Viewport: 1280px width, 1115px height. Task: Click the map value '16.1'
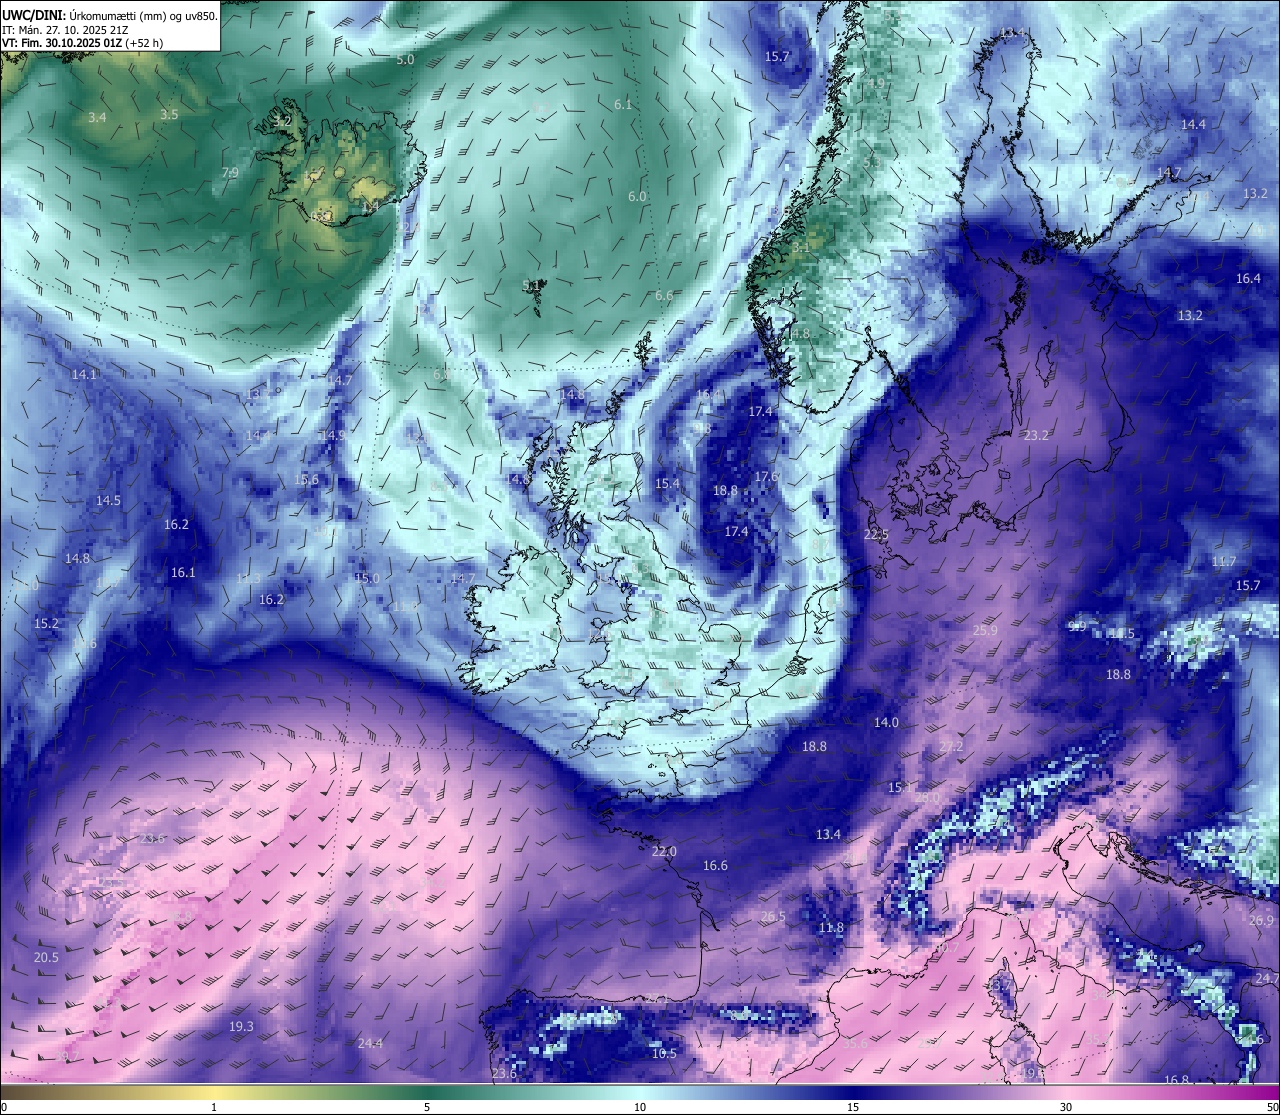click(x=183, y=573)
